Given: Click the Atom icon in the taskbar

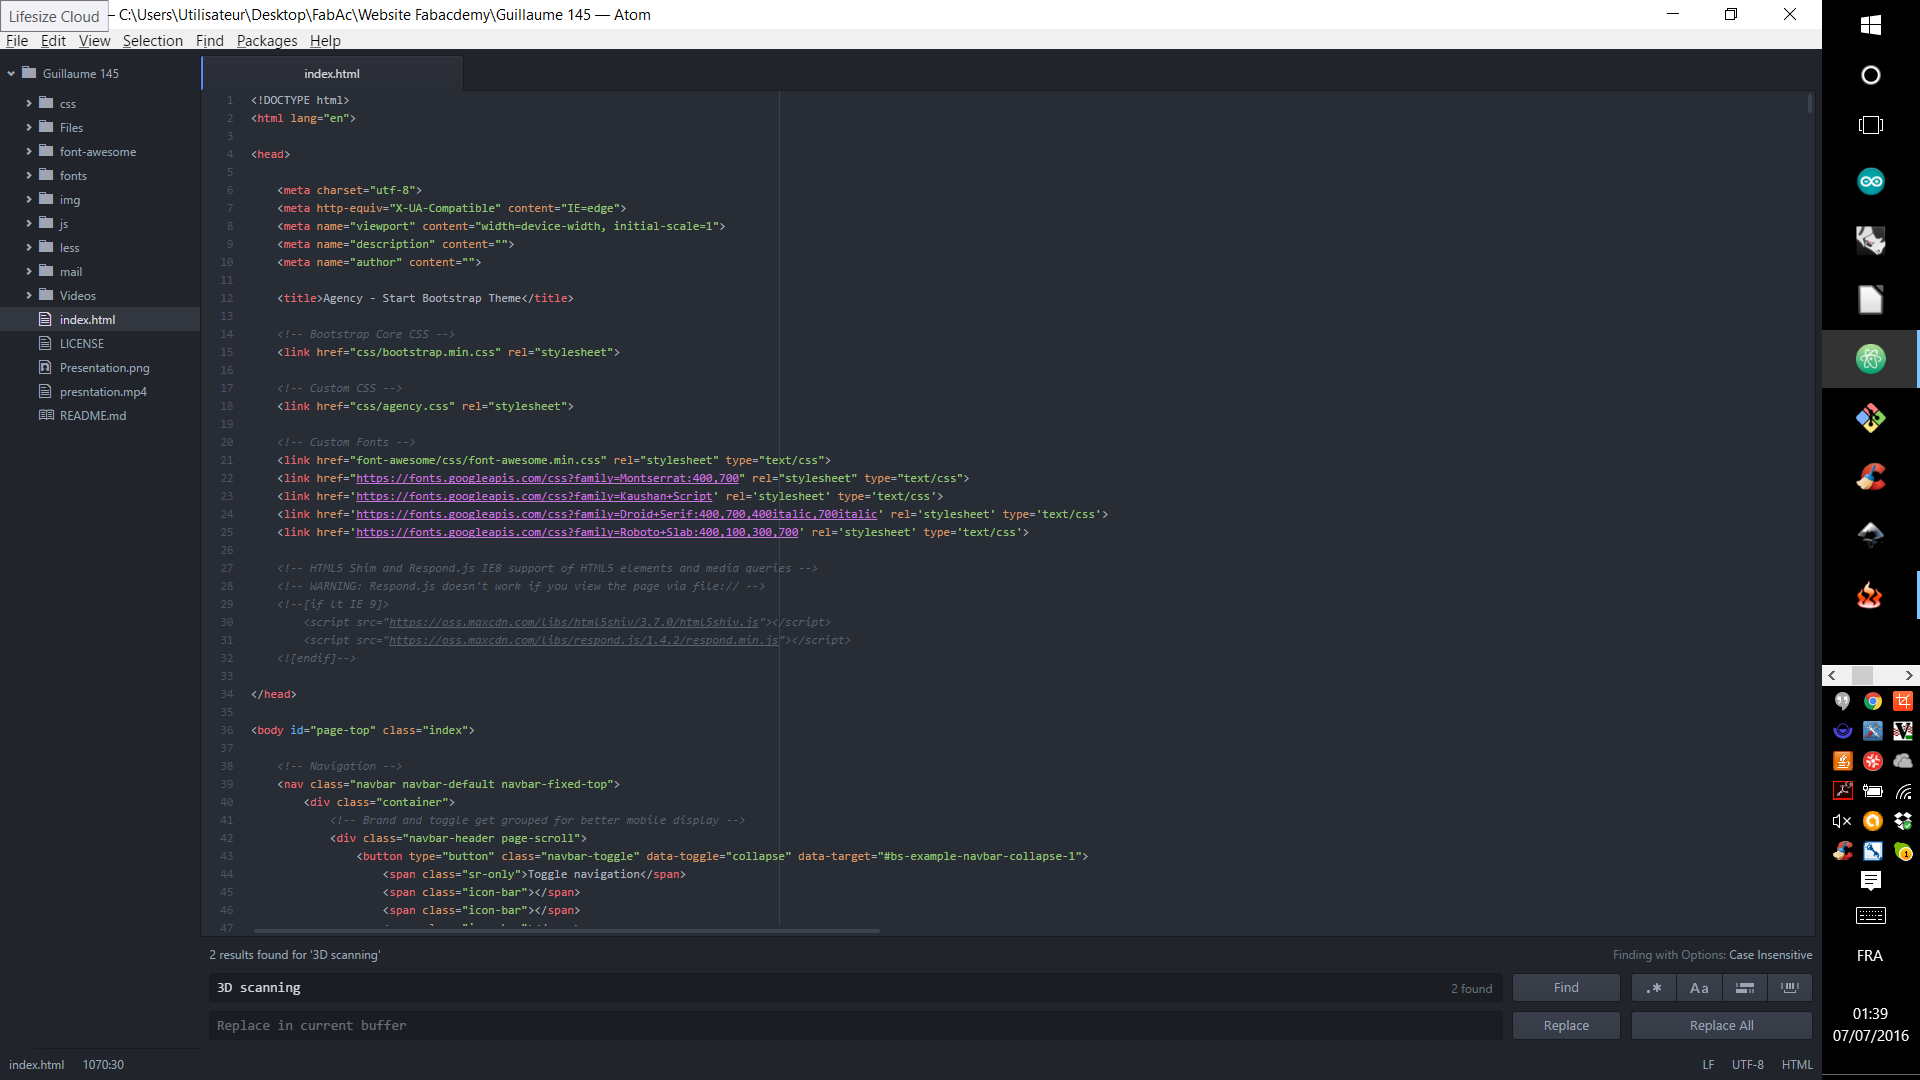Looking at the screenshot, I should click(1870, 359).
